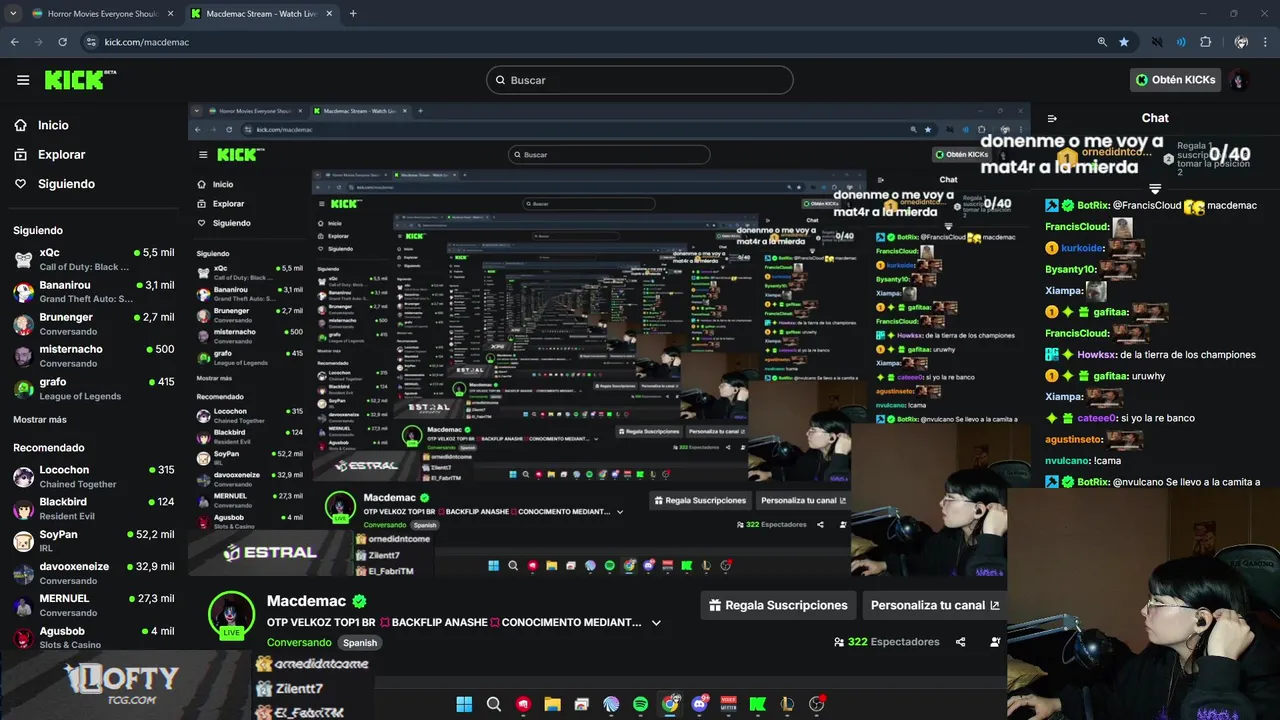The image size is (1280, 720).
Task: Open the Chrome three-dot menu
Action: click(x=1265, y=42)
